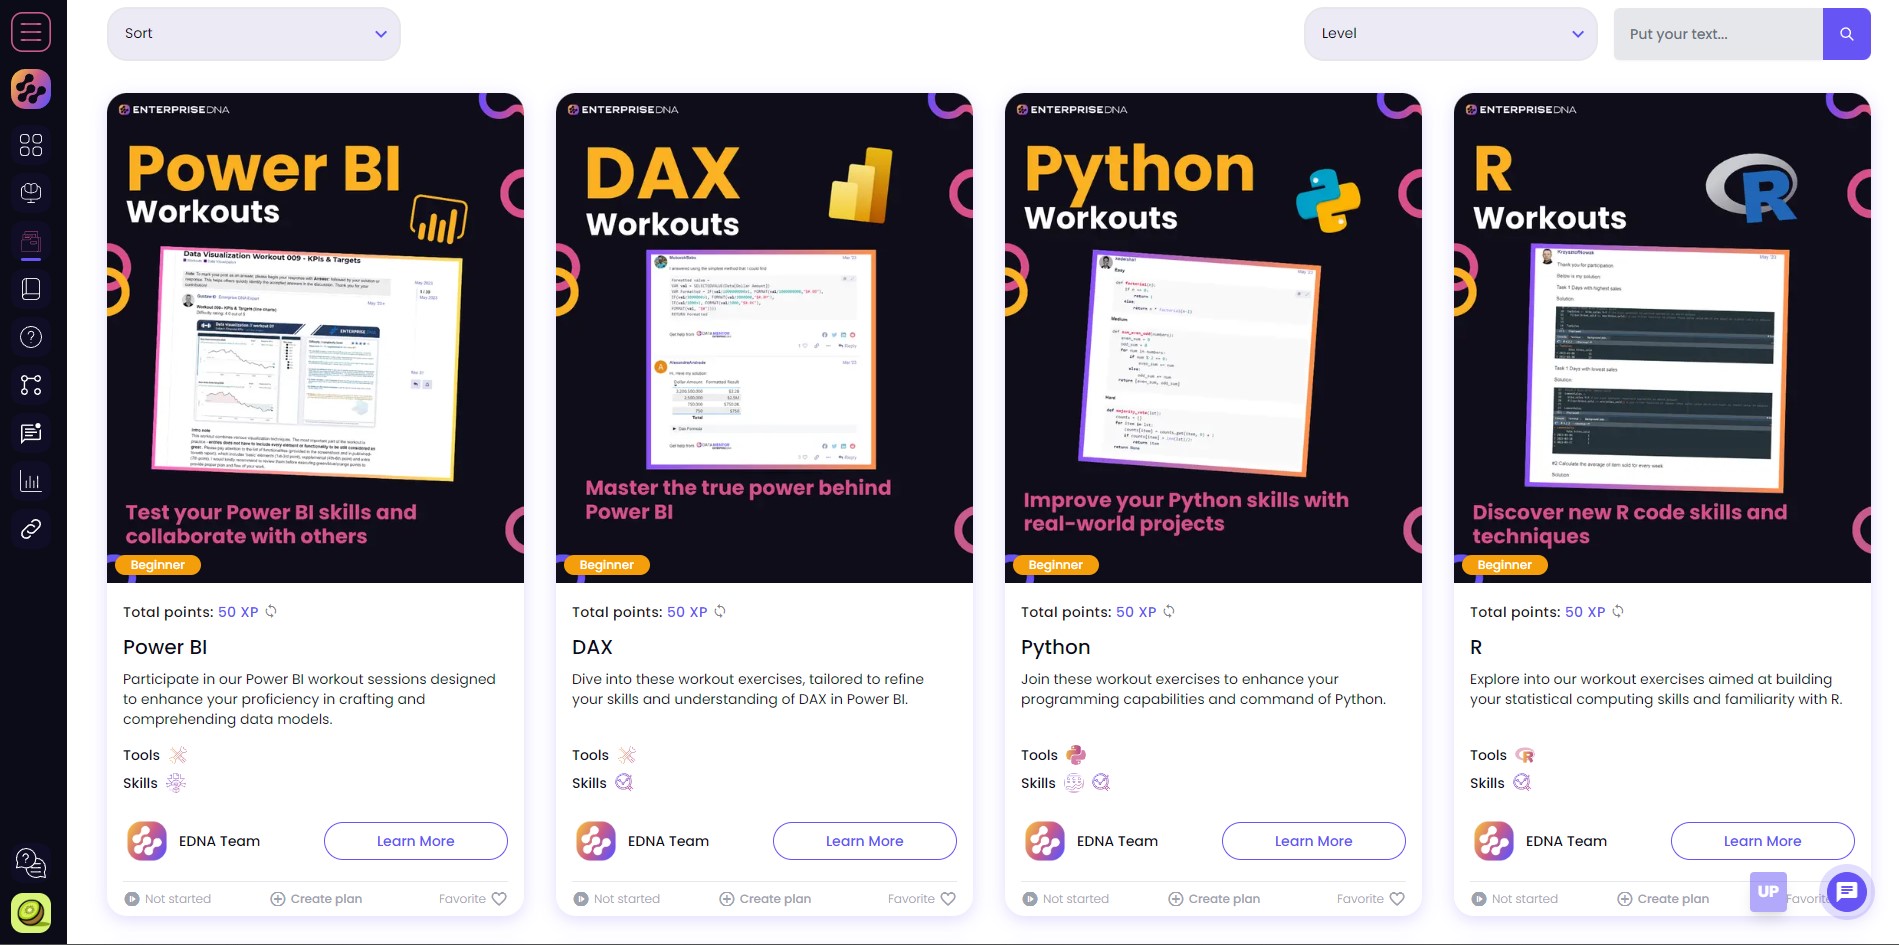The width and height of the screenshot is (1899, 945).
Task: Expand the Level dropdown
Action: [1451, 34]
